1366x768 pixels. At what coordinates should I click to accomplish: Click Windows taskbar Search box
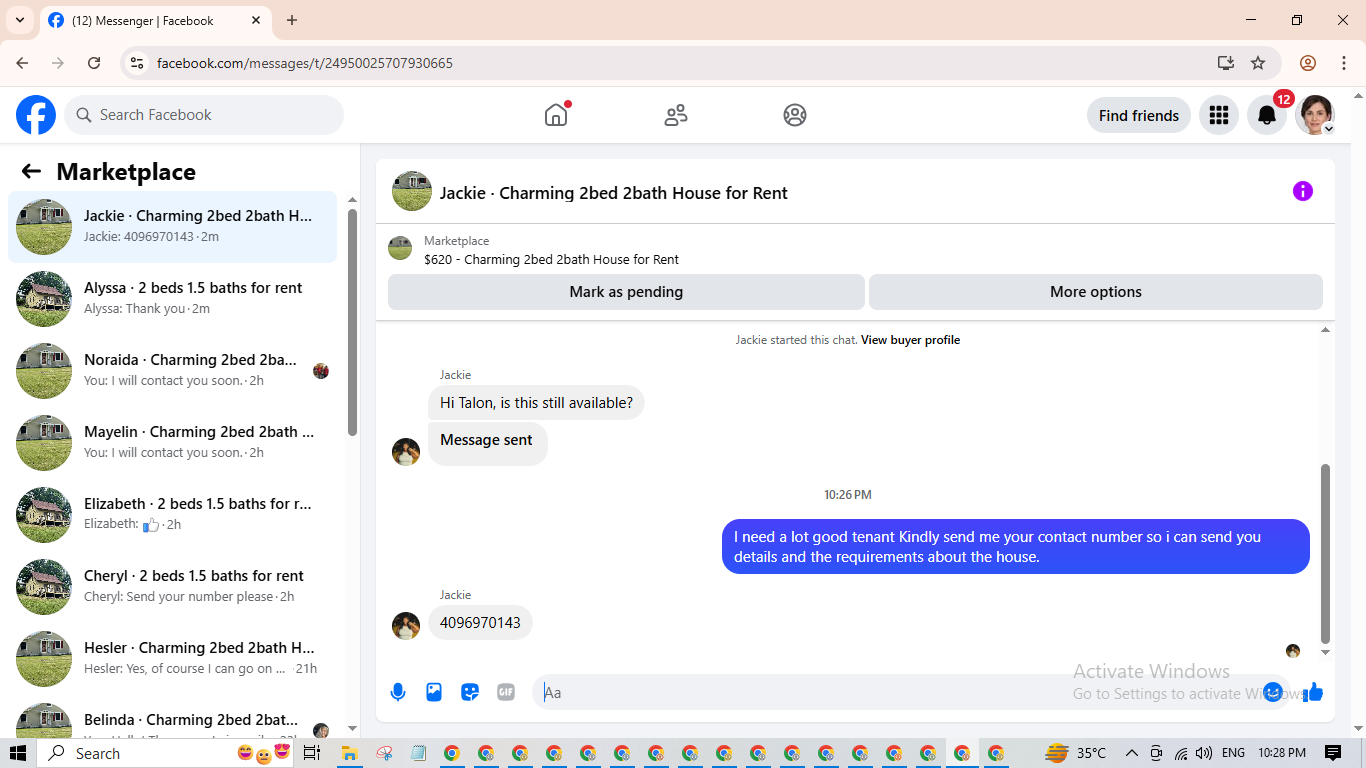tap(166, 753)
